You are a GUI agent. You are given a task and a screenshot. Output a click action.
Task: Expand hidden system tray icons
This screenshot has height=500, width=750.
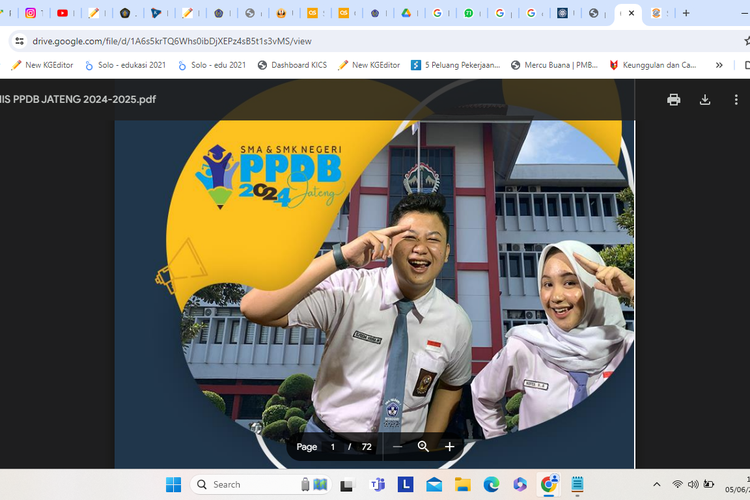(657, 484)
